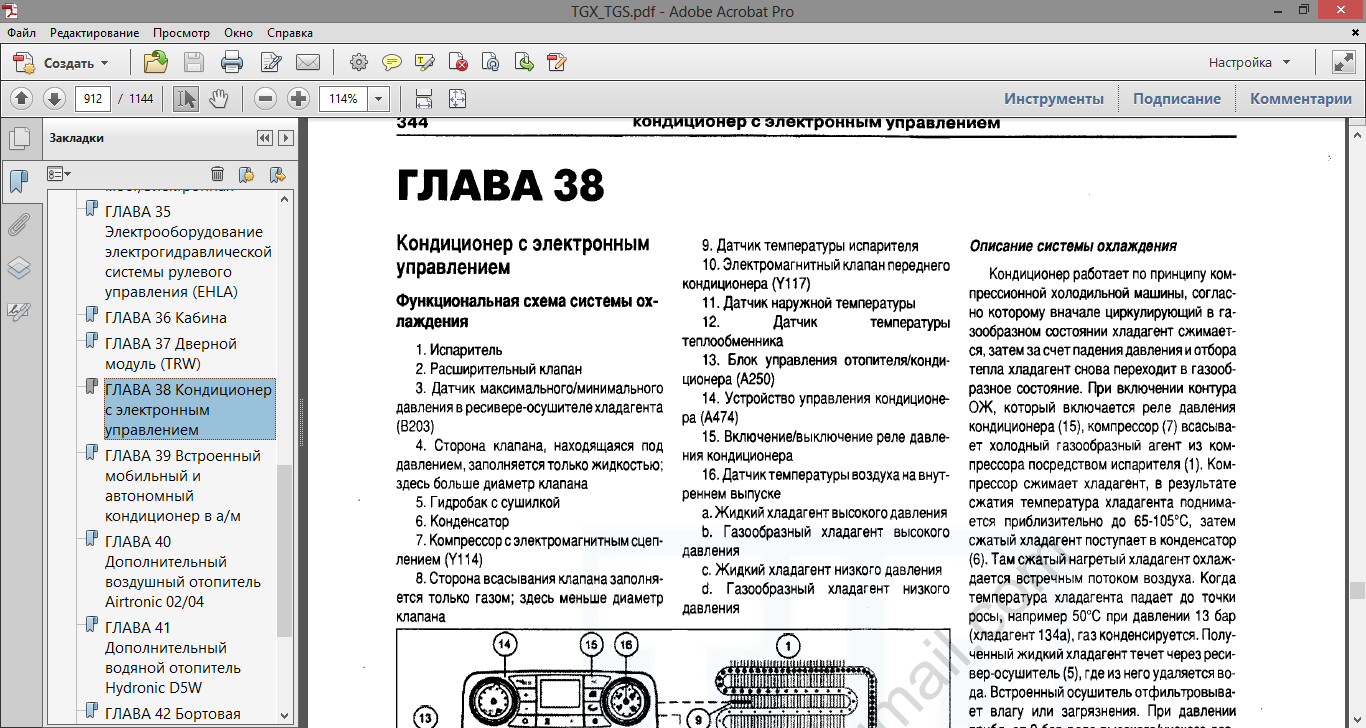This screenshot has height=728, width=1366.
Task: Activate the Hand pan tool
Action: point(218,98)
